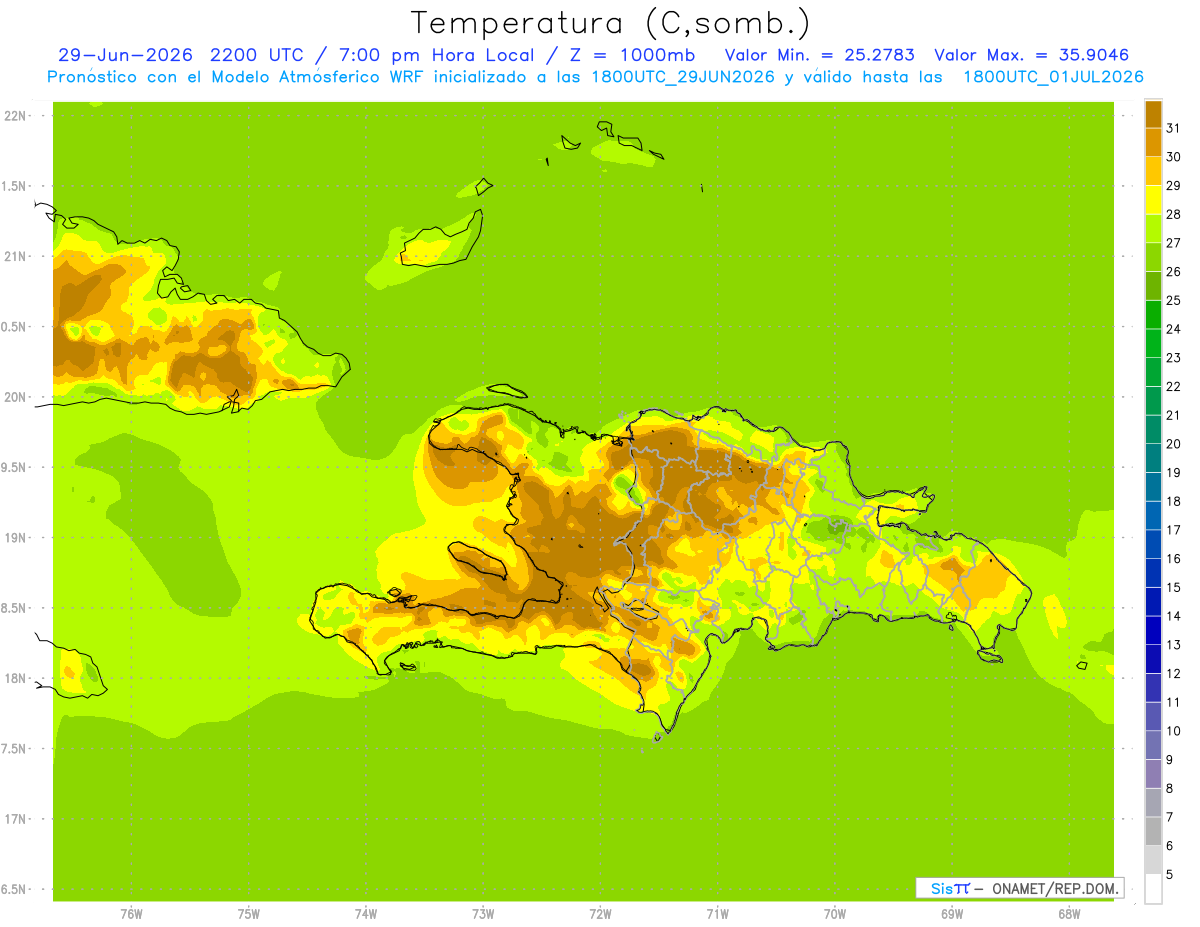Click the legend value "31"
This screenshot has width=1200, height=927.
[x=1174, y=128]
